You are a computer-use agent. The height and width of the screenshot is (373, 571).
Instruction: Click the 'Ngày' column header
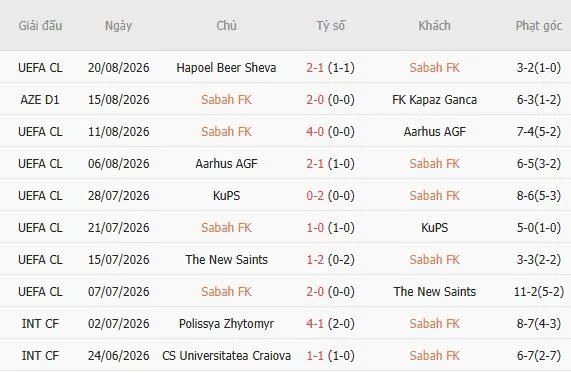[x=118, y=26]
